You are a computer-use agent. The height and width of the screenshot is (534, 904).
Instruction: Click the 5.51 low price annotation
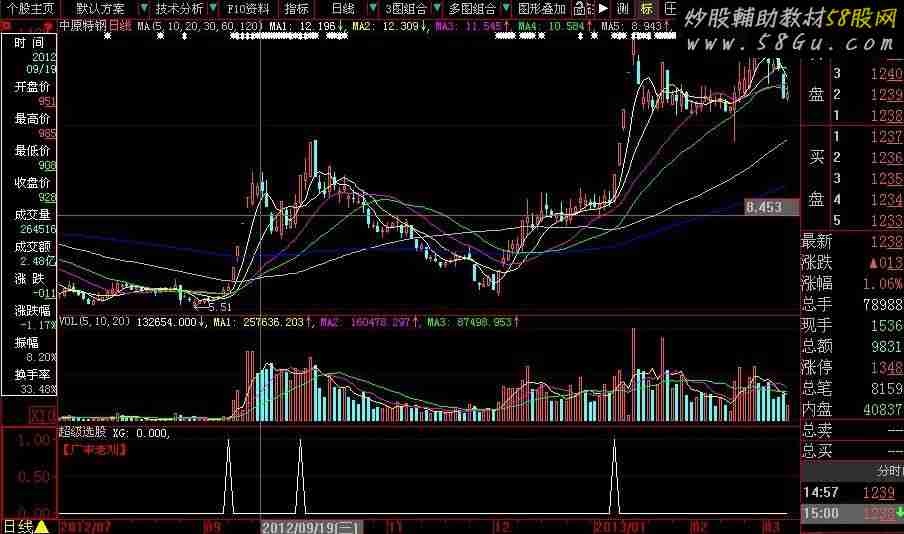tap(219, 308)
